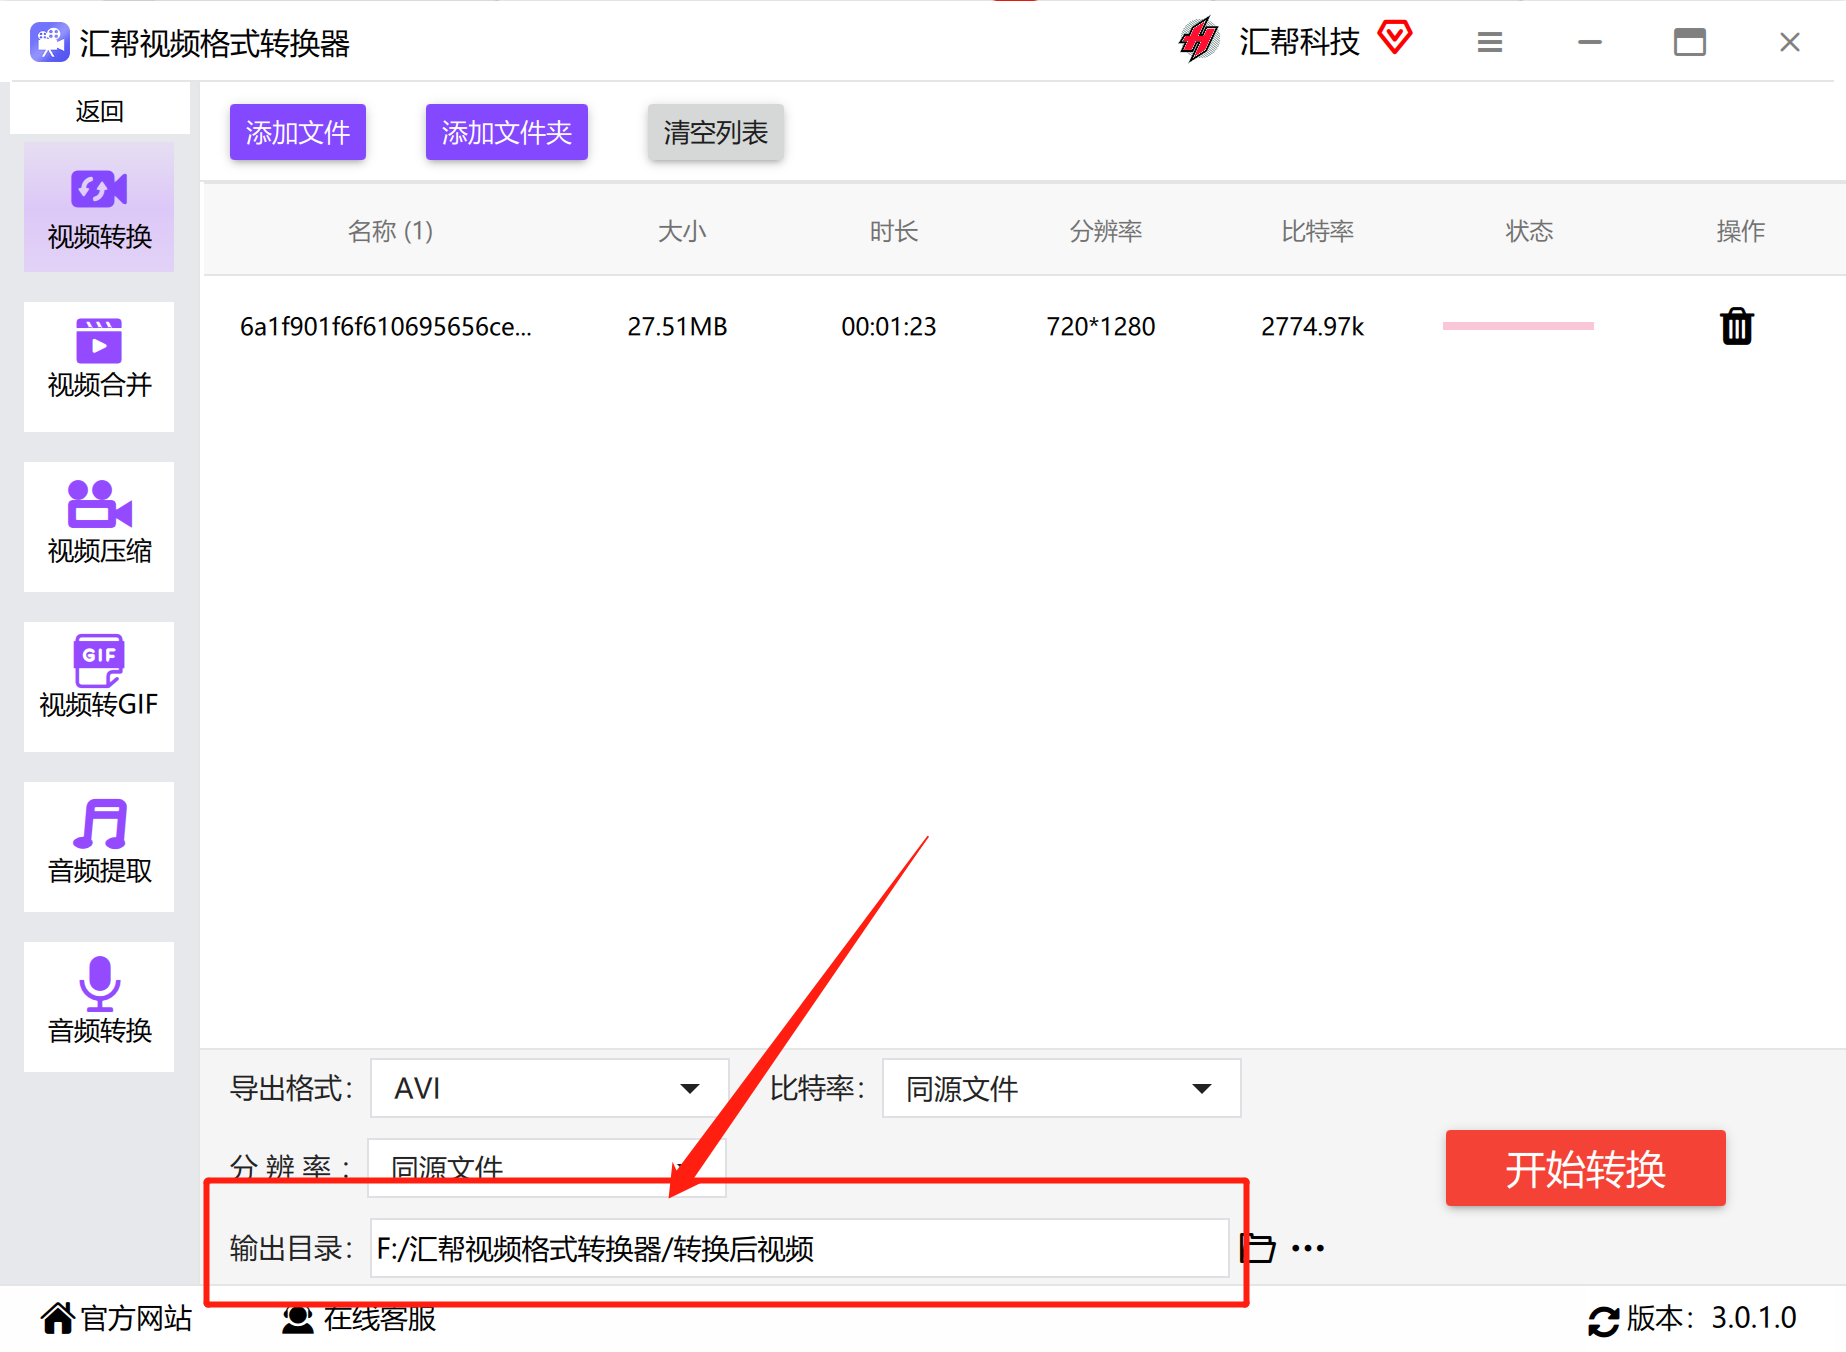Image resolution: width=1846 pixels, height=1352 pixels.
Task: Open 在线客服 online support
Action: [359, 1318]
